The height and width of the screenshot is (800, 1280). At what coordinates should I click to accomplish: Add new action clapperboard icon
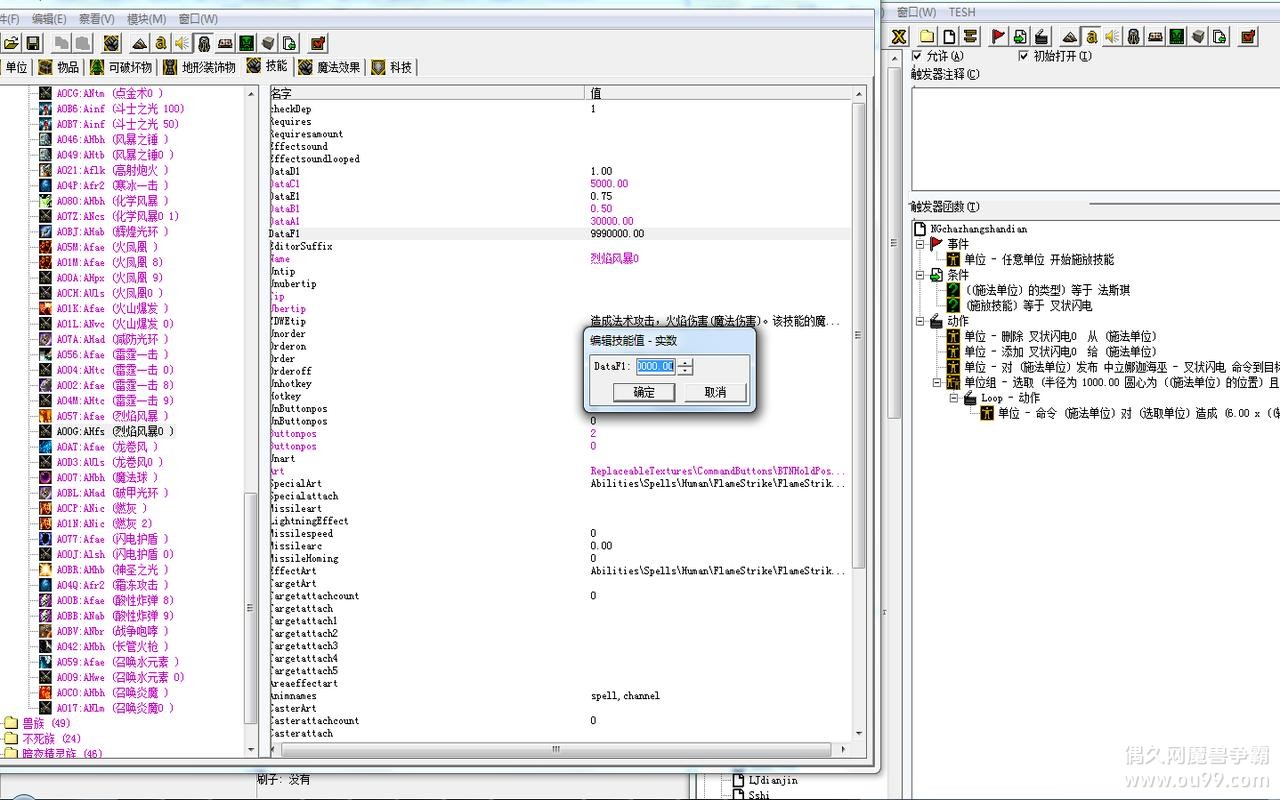click(1041, 37)
